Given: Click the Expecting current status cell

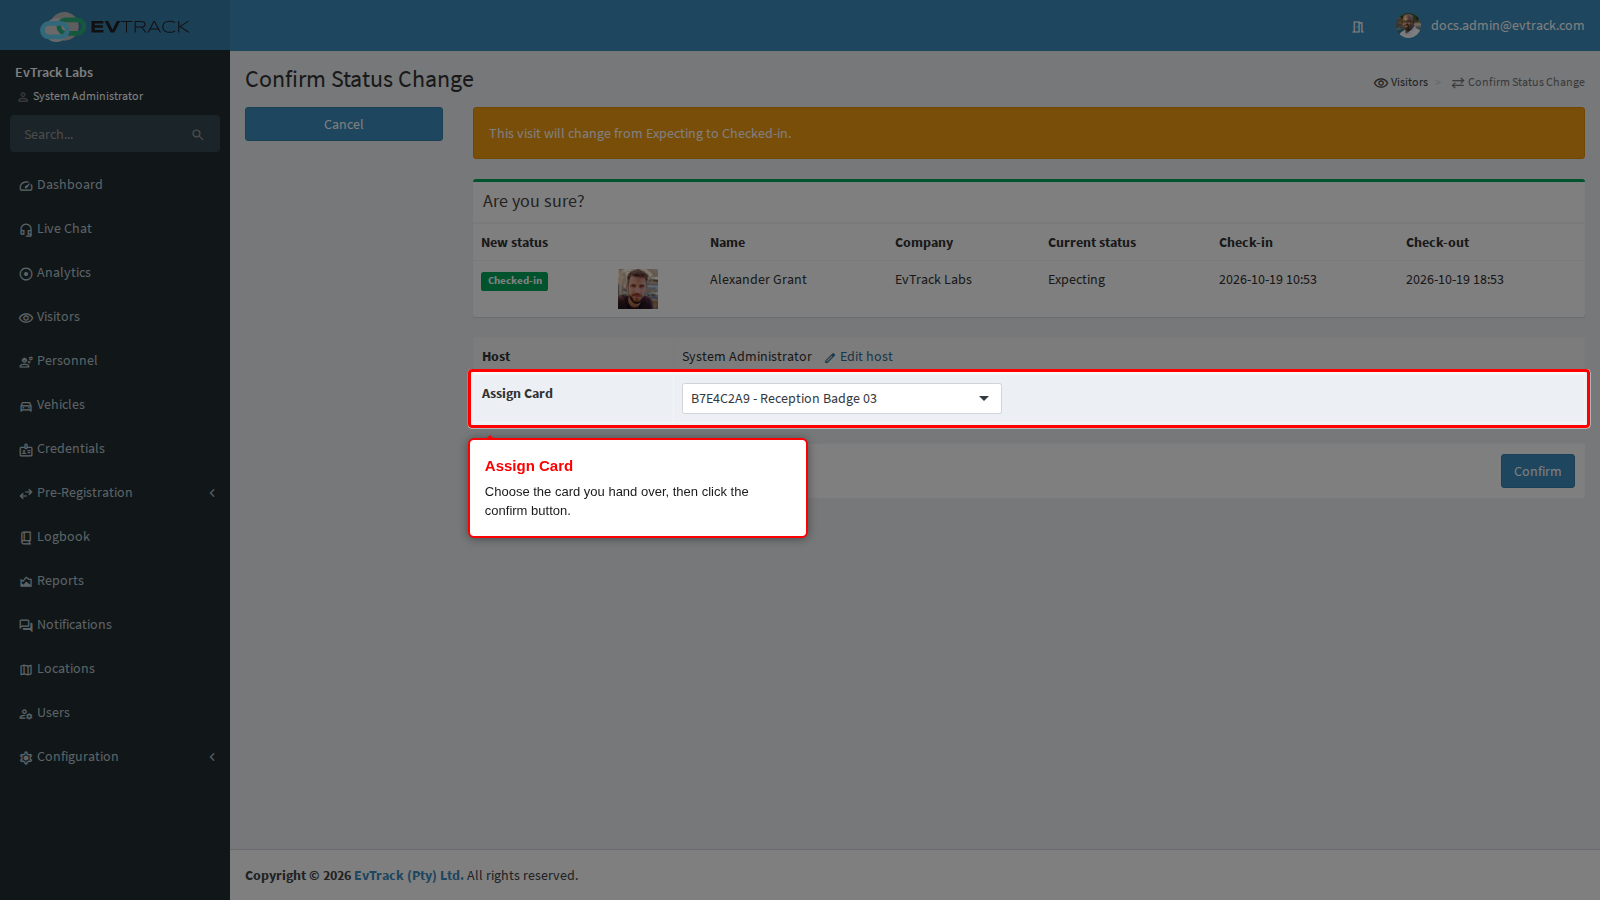Looking at the screenshot, I should [1076, 280].
